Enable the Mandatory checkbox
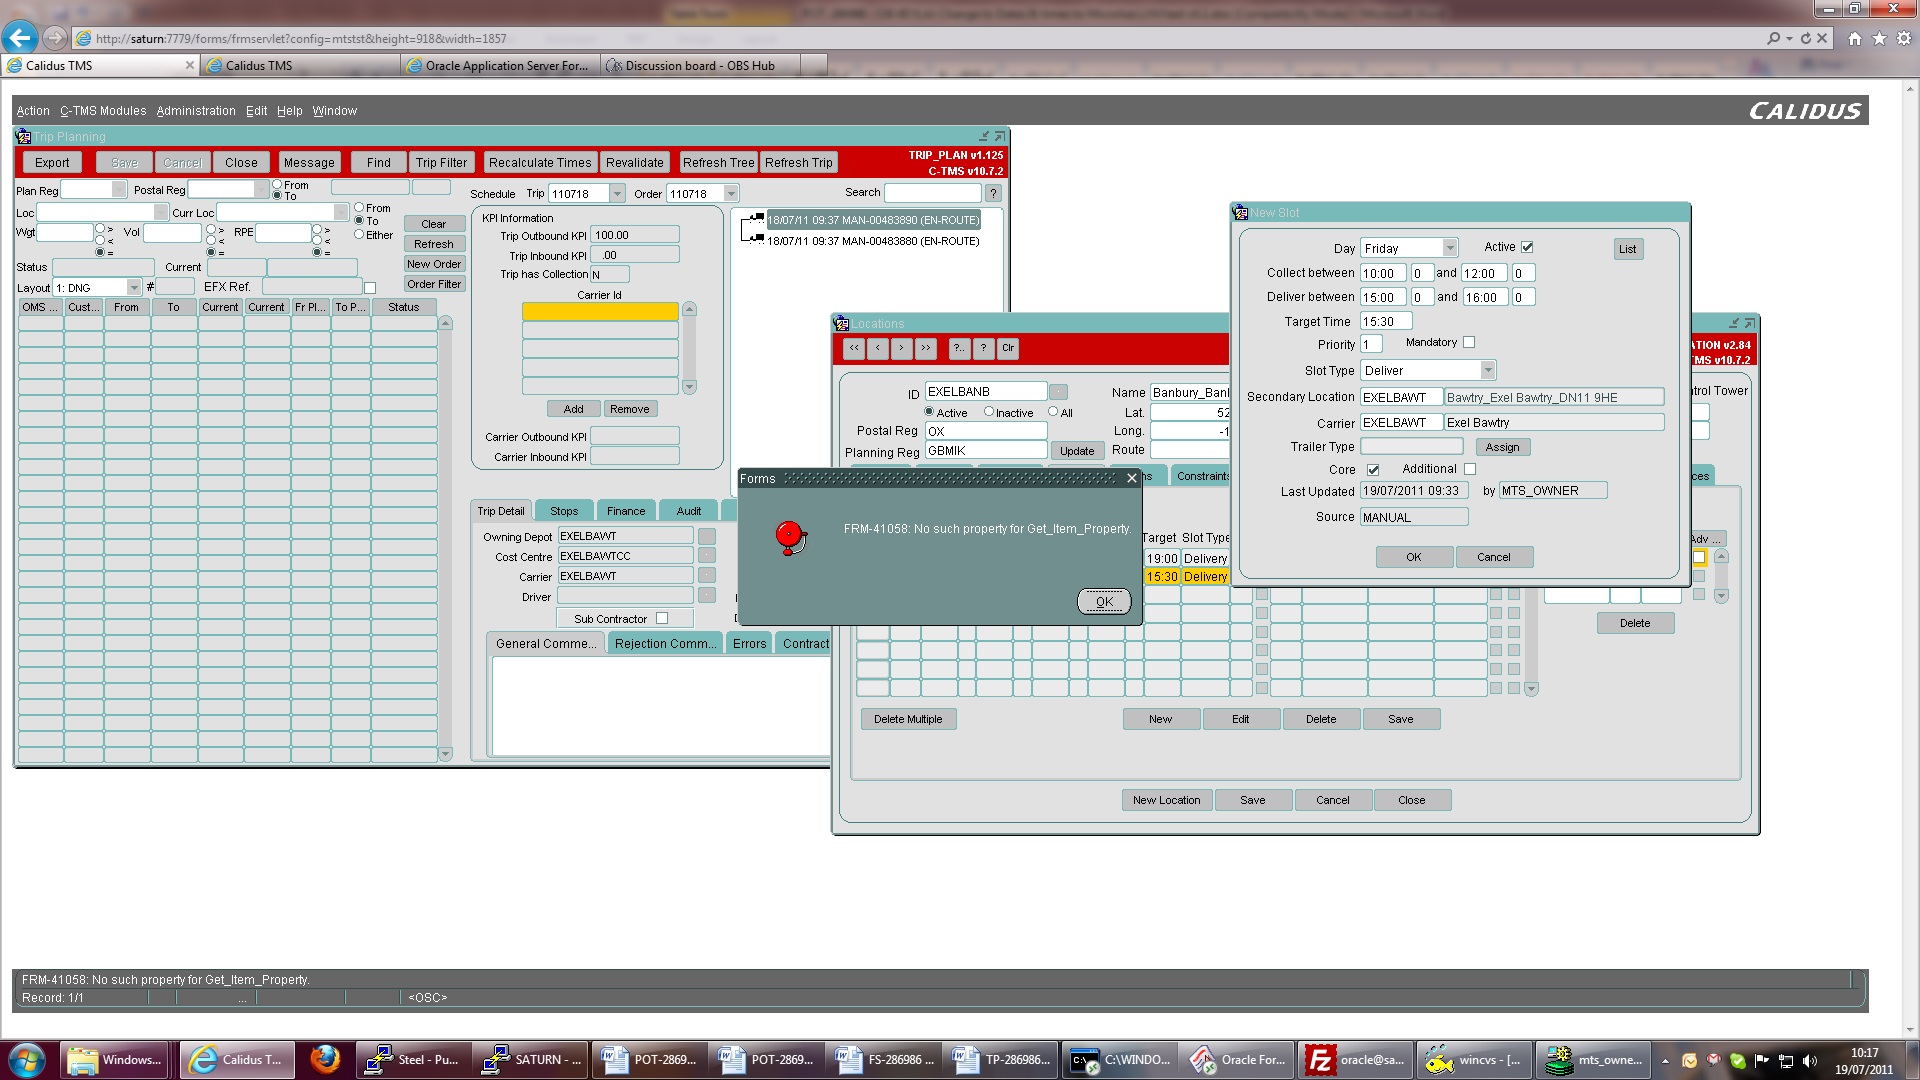 tap(1469, 342)
